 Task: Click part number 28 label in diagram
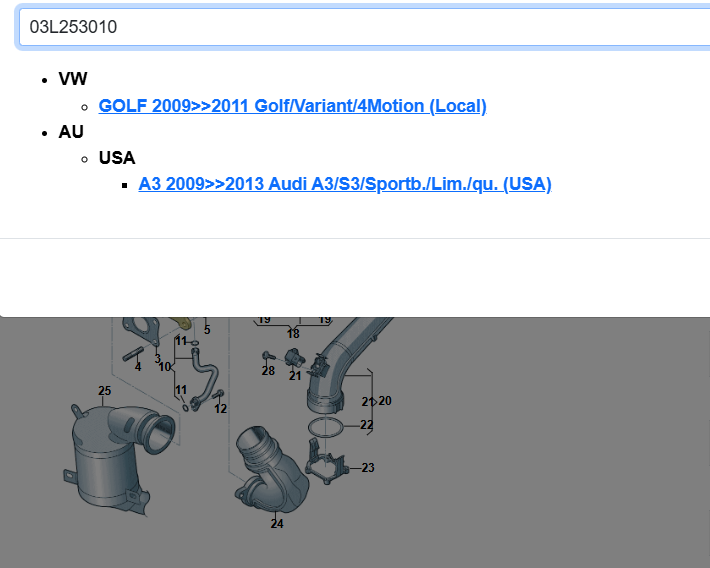tap(268, 371)
